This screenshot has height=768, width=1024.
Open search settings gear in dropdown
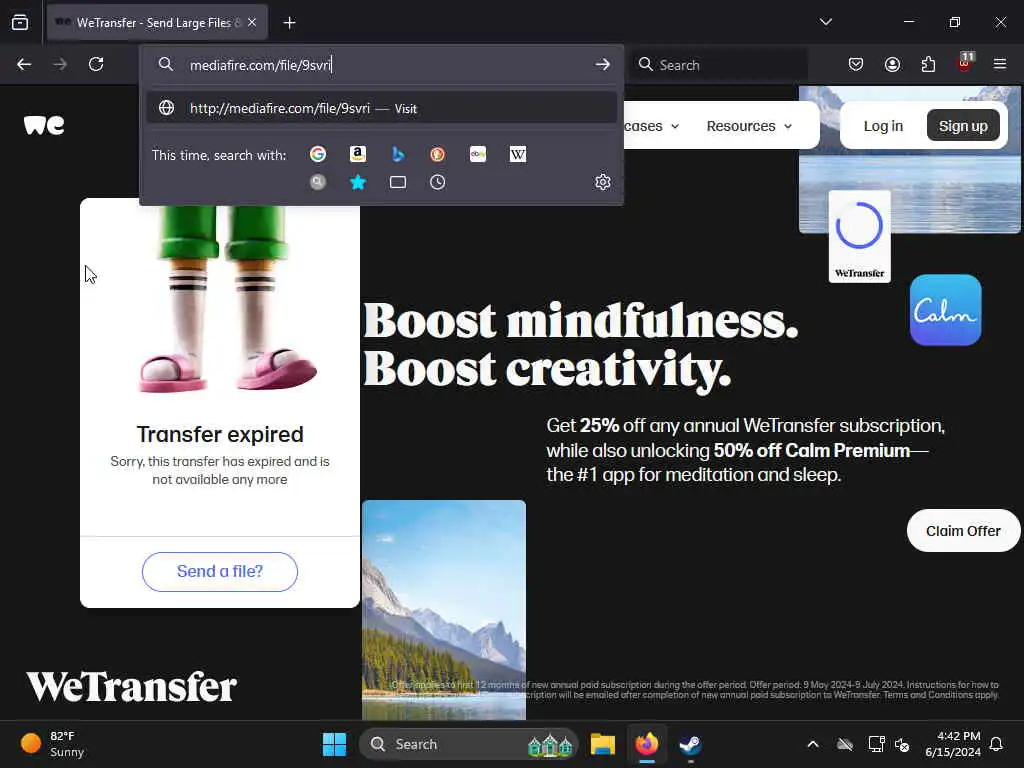pos(603,182)
